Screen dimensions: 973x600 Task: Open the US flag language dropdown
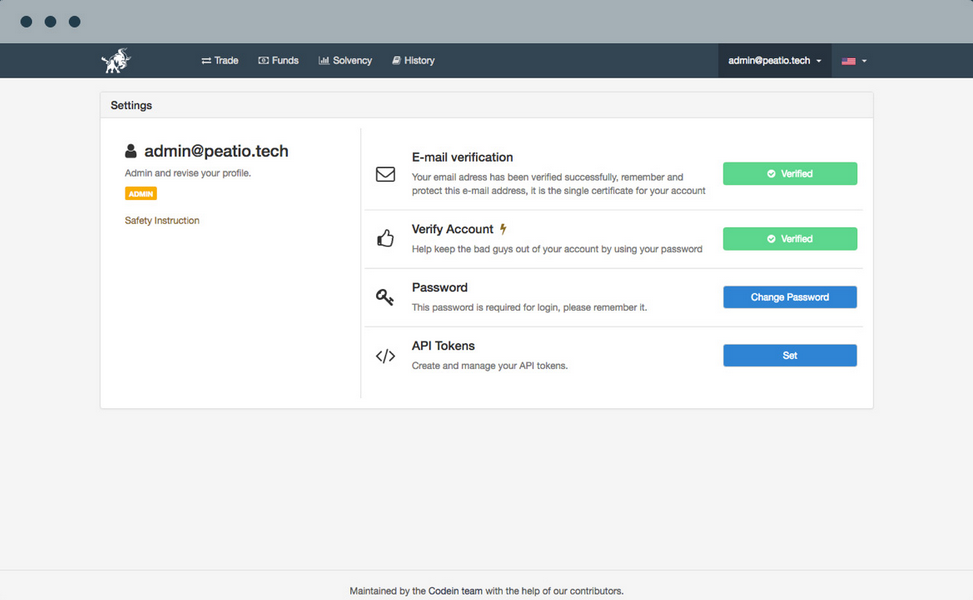pyautogui.click(x=854, y=61)
